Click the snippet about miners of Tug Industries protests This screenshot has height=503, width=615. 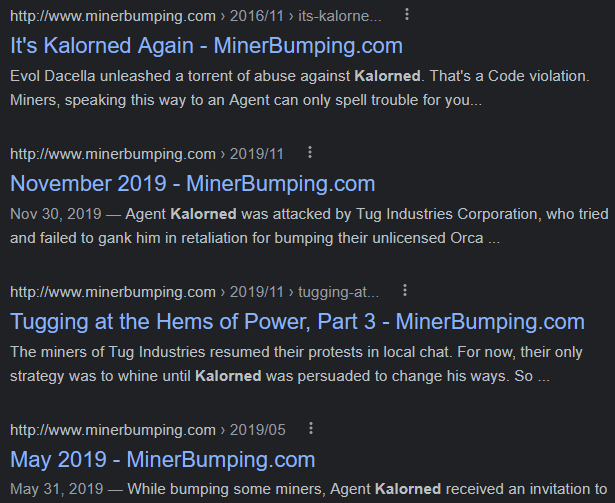tap(296, 364)
